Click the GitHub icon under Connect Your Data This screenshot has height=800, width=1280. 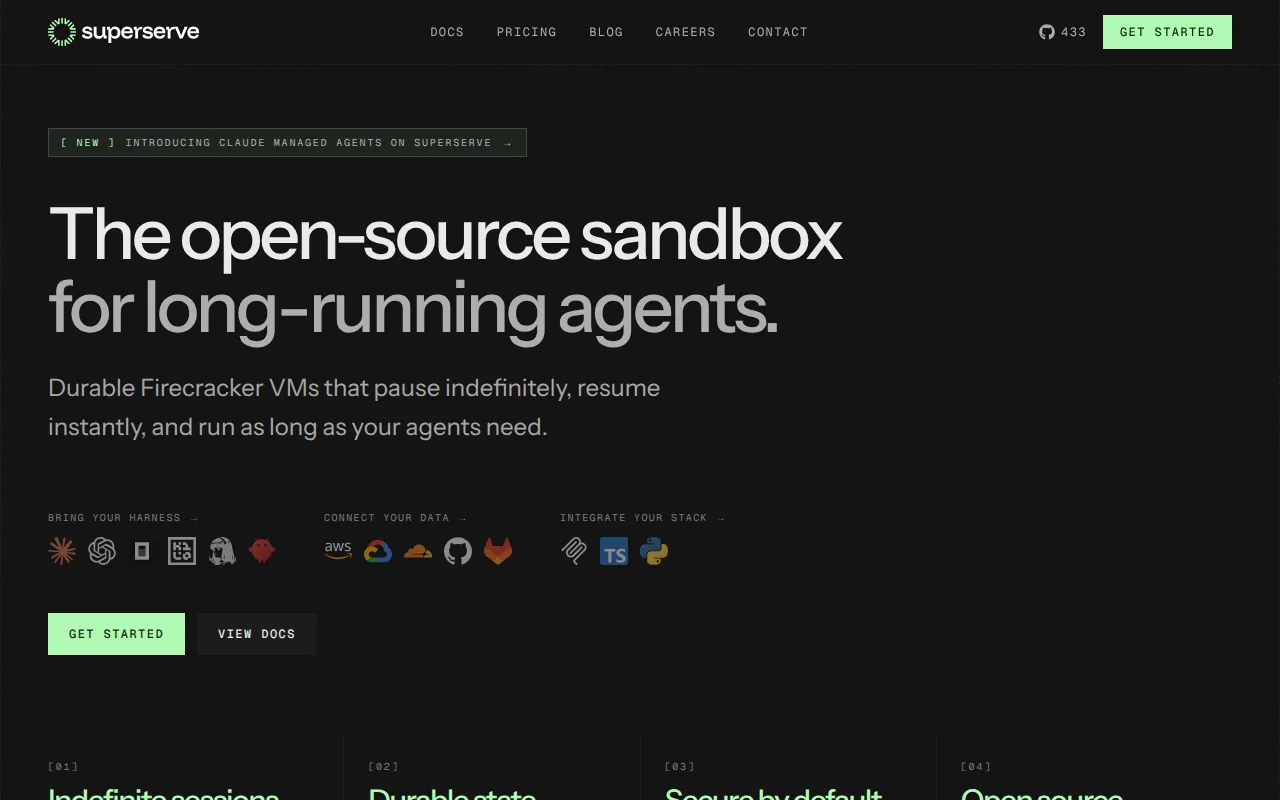458,551
